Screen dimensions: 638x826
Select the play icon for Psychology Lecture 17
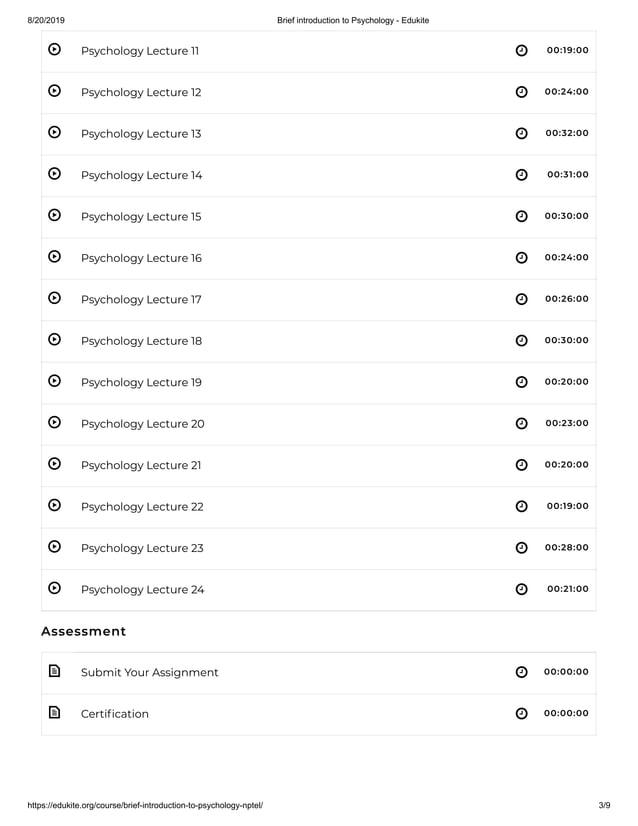(54, 298)
